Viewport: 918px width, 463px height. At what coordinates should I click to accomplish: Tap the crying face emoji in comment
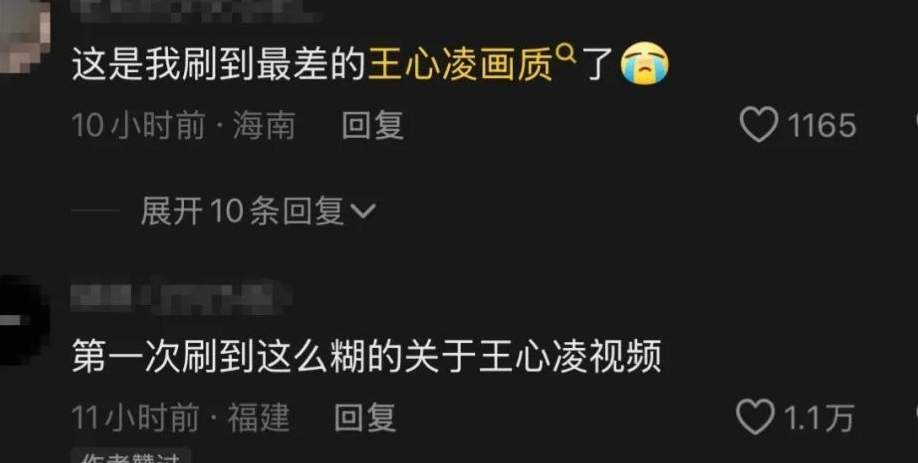click(645, 65)
